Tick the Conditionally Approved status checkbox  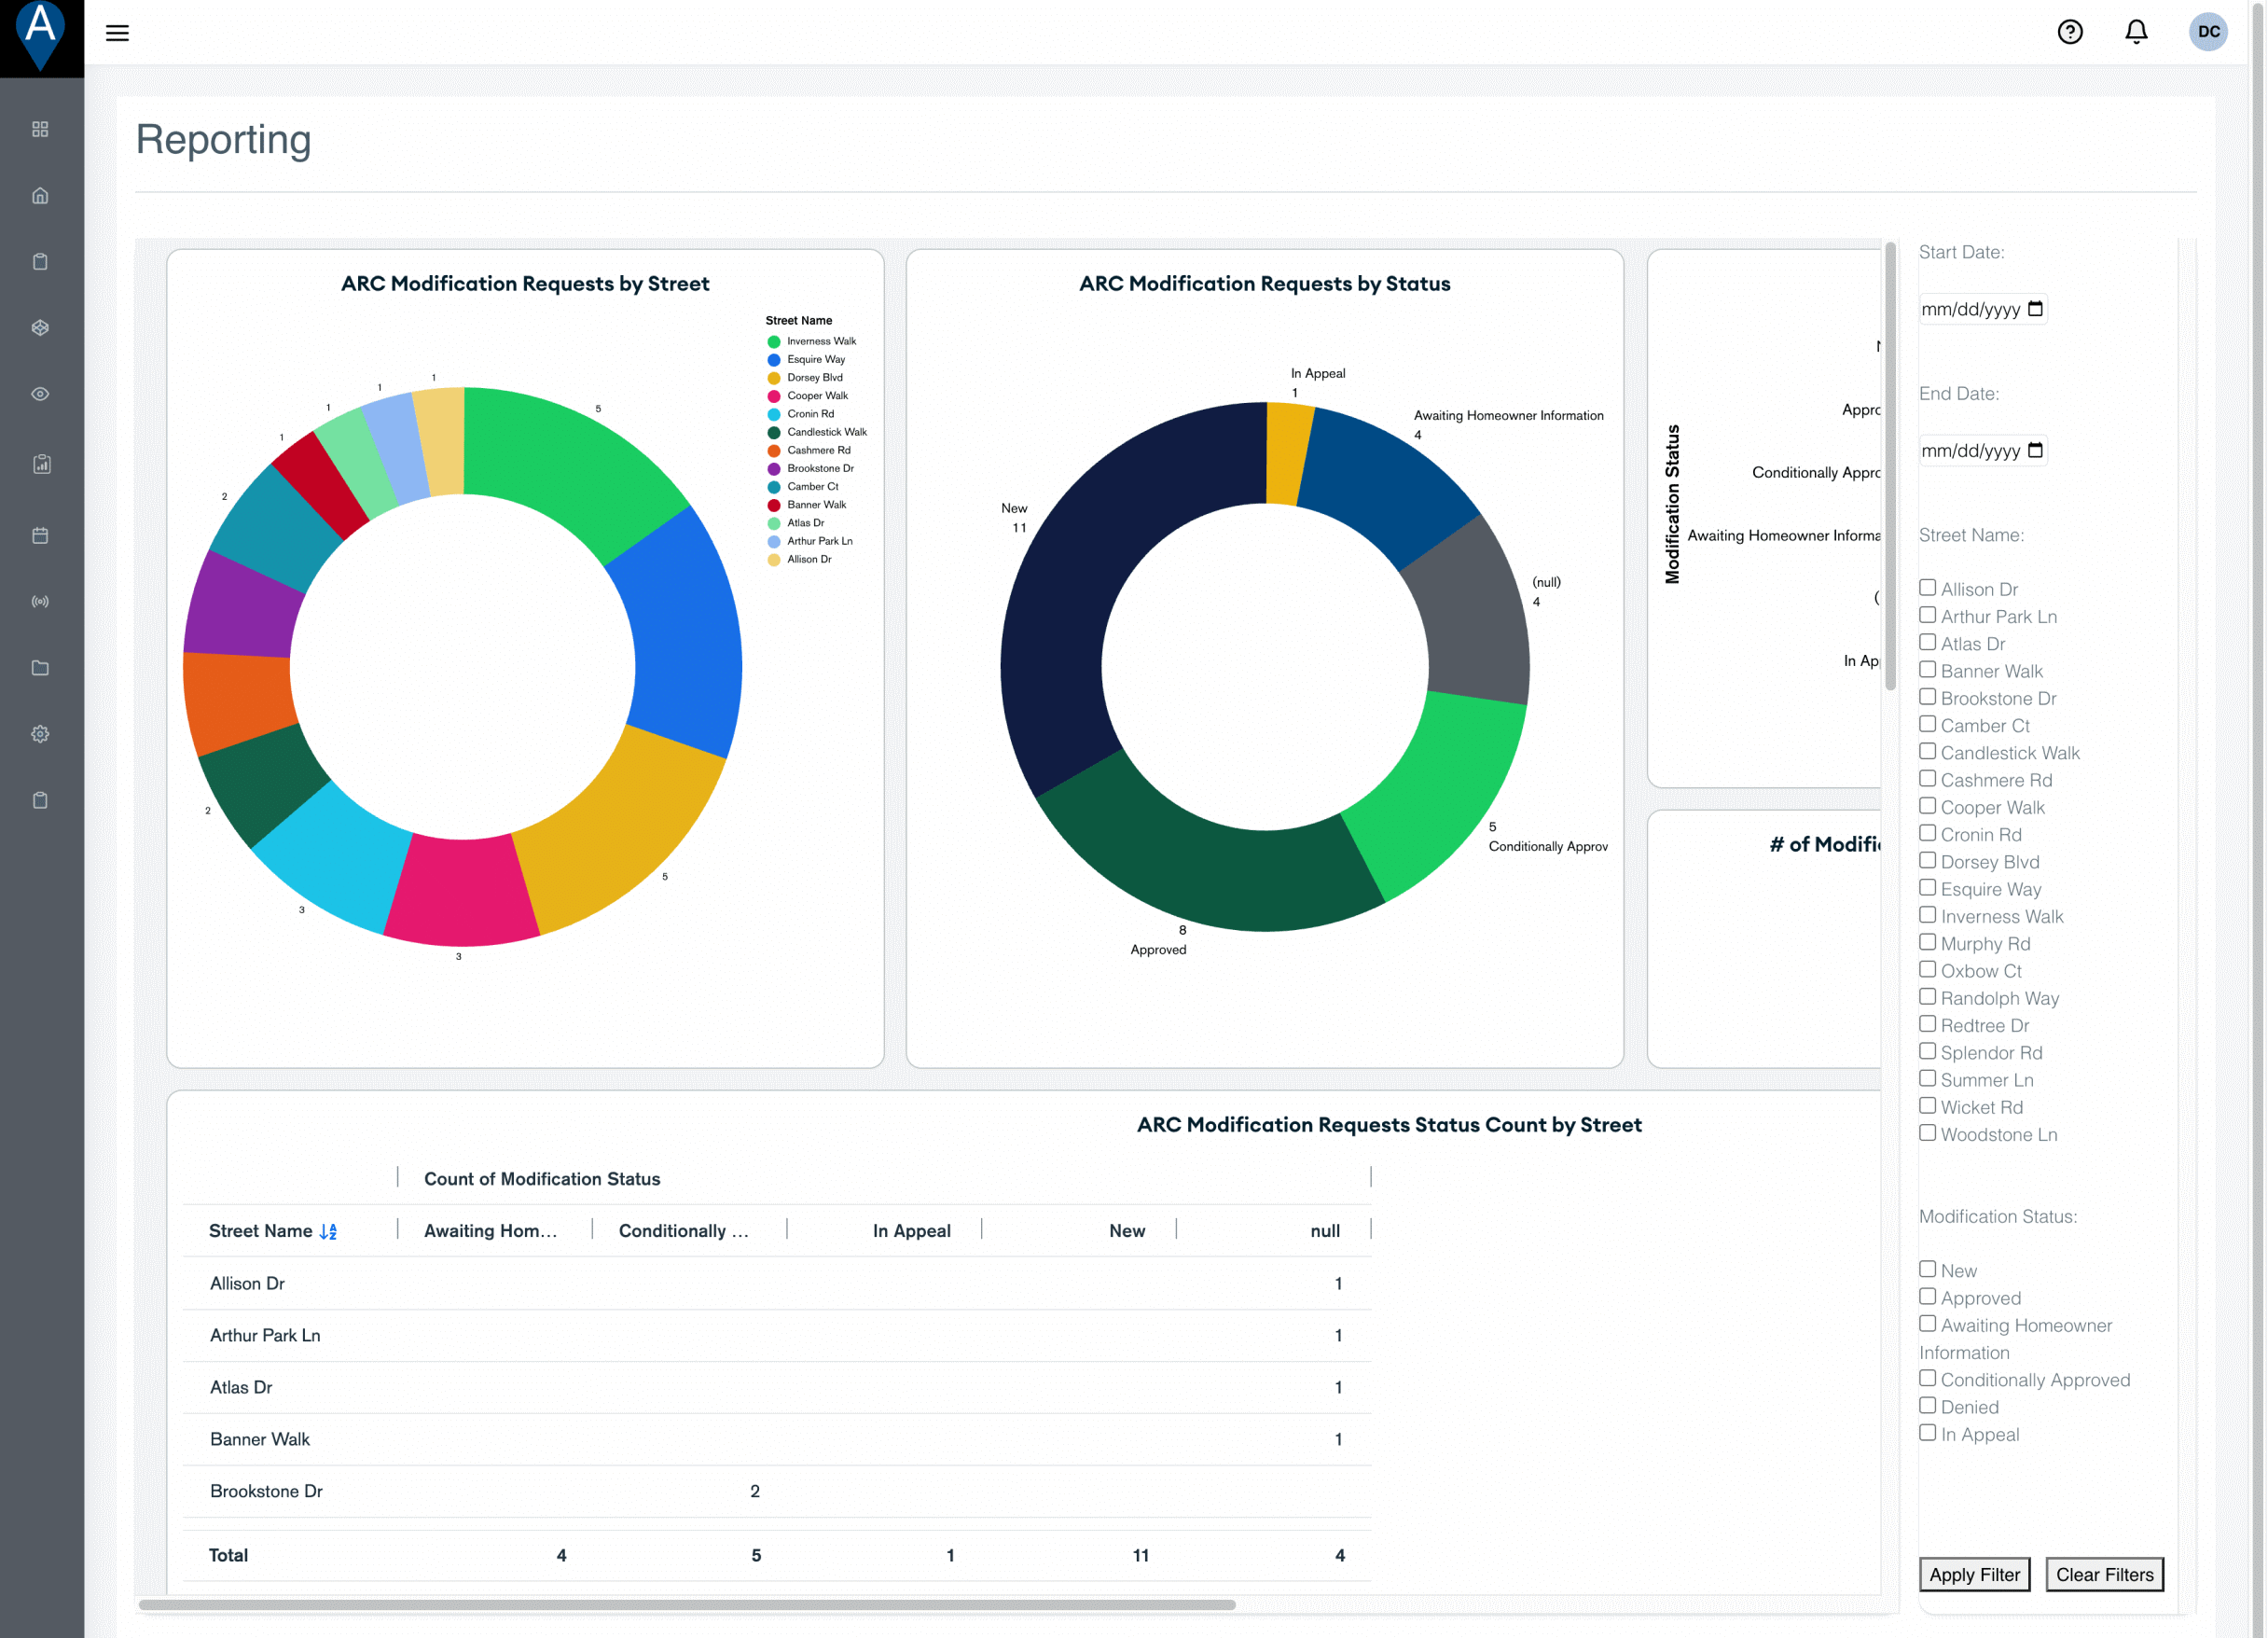tap(1927, 1378)
